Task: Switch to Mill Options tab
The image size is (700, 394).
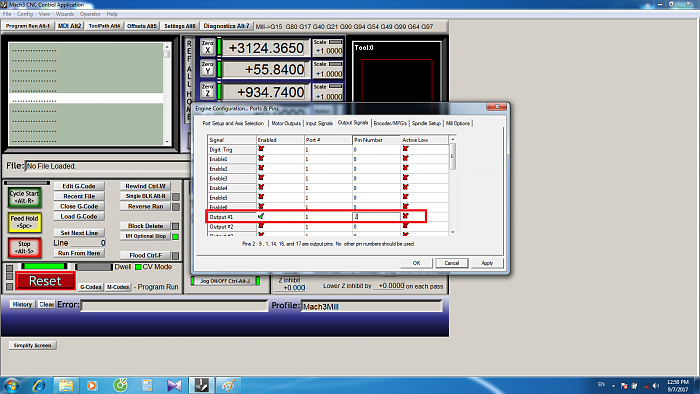Action: (x=458, y=123)
